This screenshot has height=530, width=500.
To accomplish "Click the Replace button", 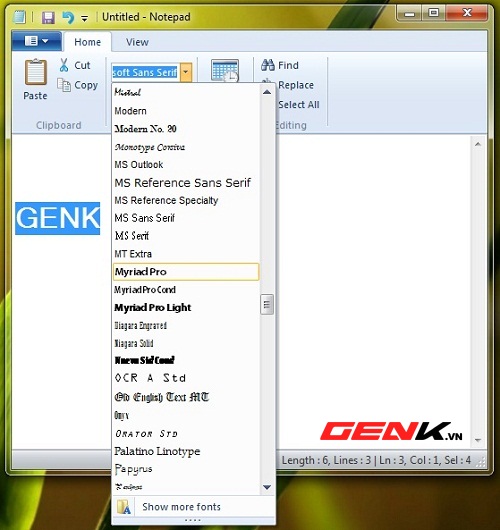I will coord(296,85).
